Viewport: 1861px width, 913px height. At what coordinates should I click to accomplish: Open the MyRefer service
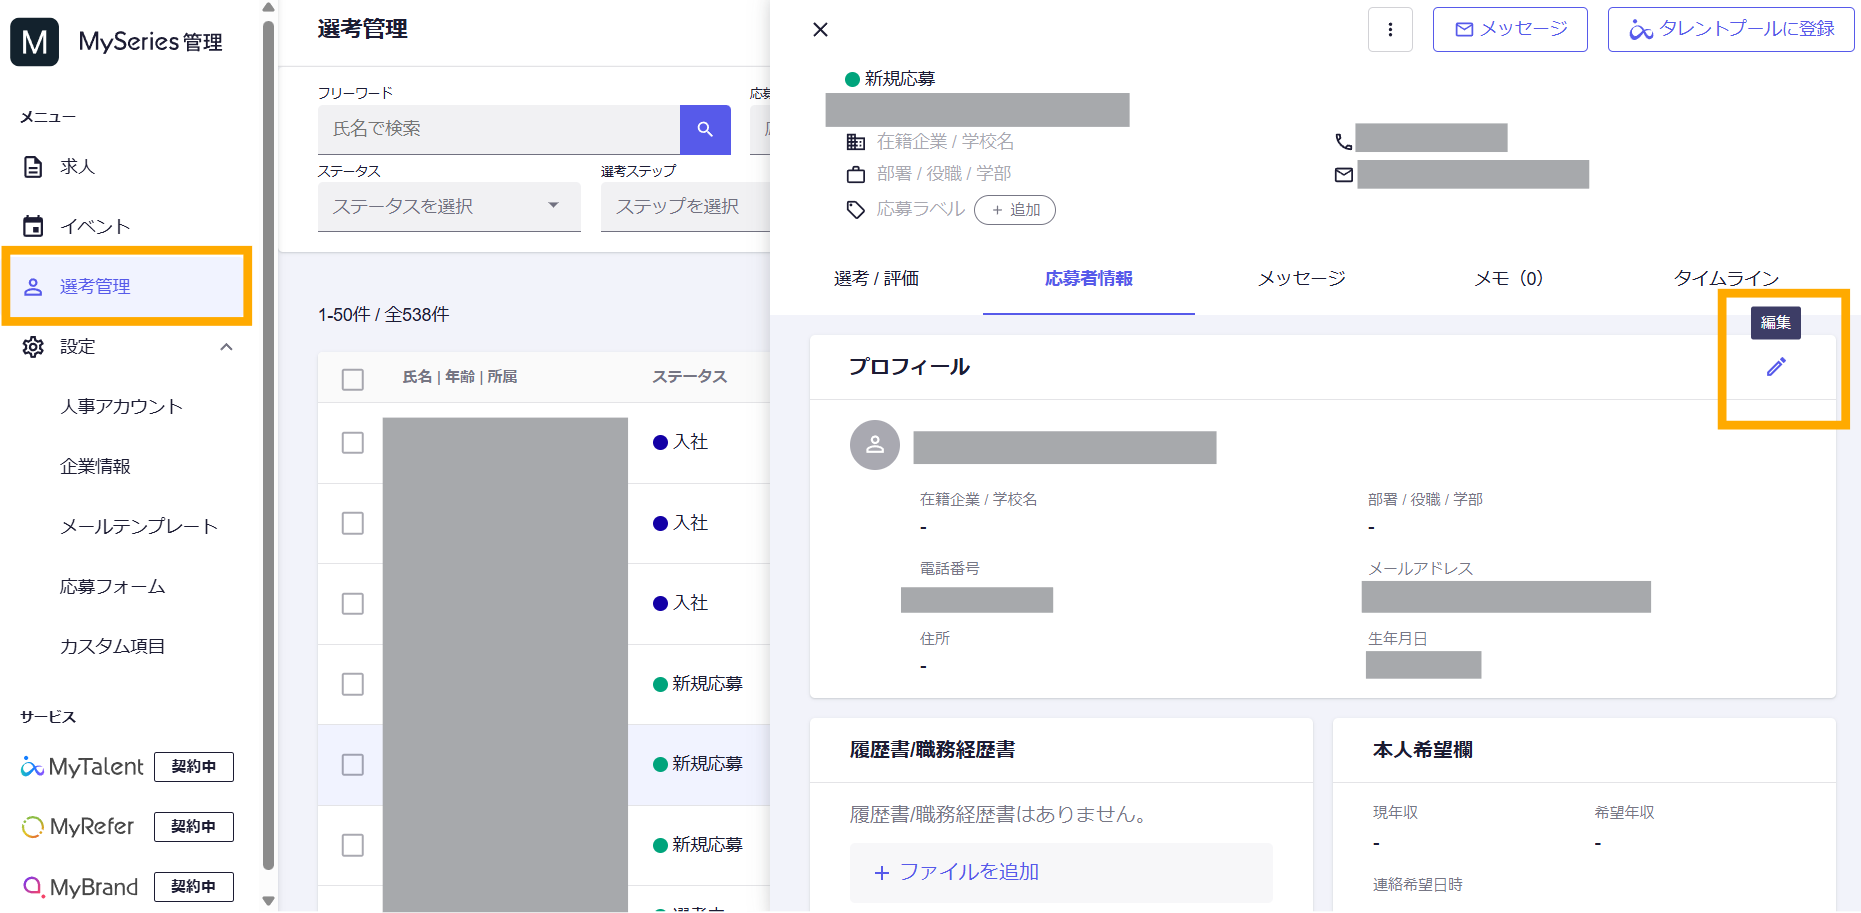79,827
